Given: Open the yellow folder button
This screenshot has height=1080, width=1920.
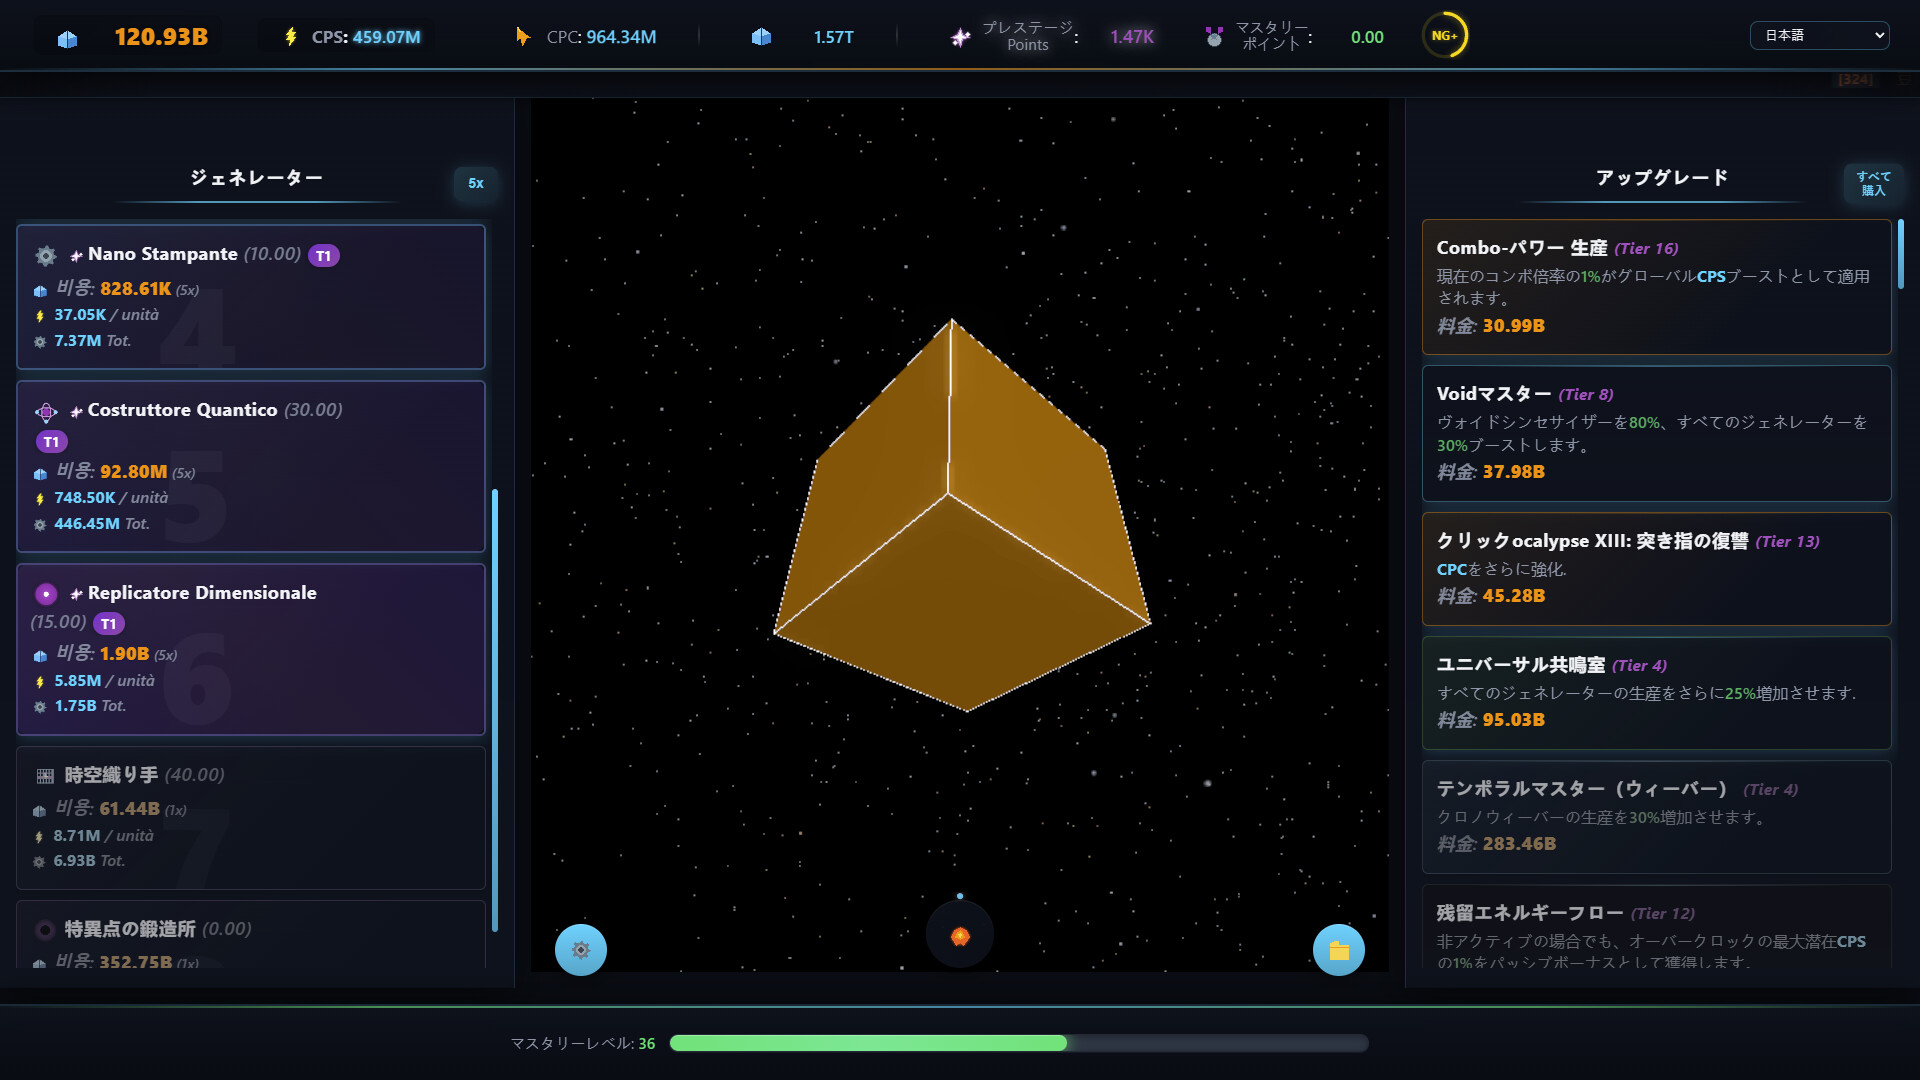Looking at the screenshot, I should pyautogui.click(x=1338, y=950).
